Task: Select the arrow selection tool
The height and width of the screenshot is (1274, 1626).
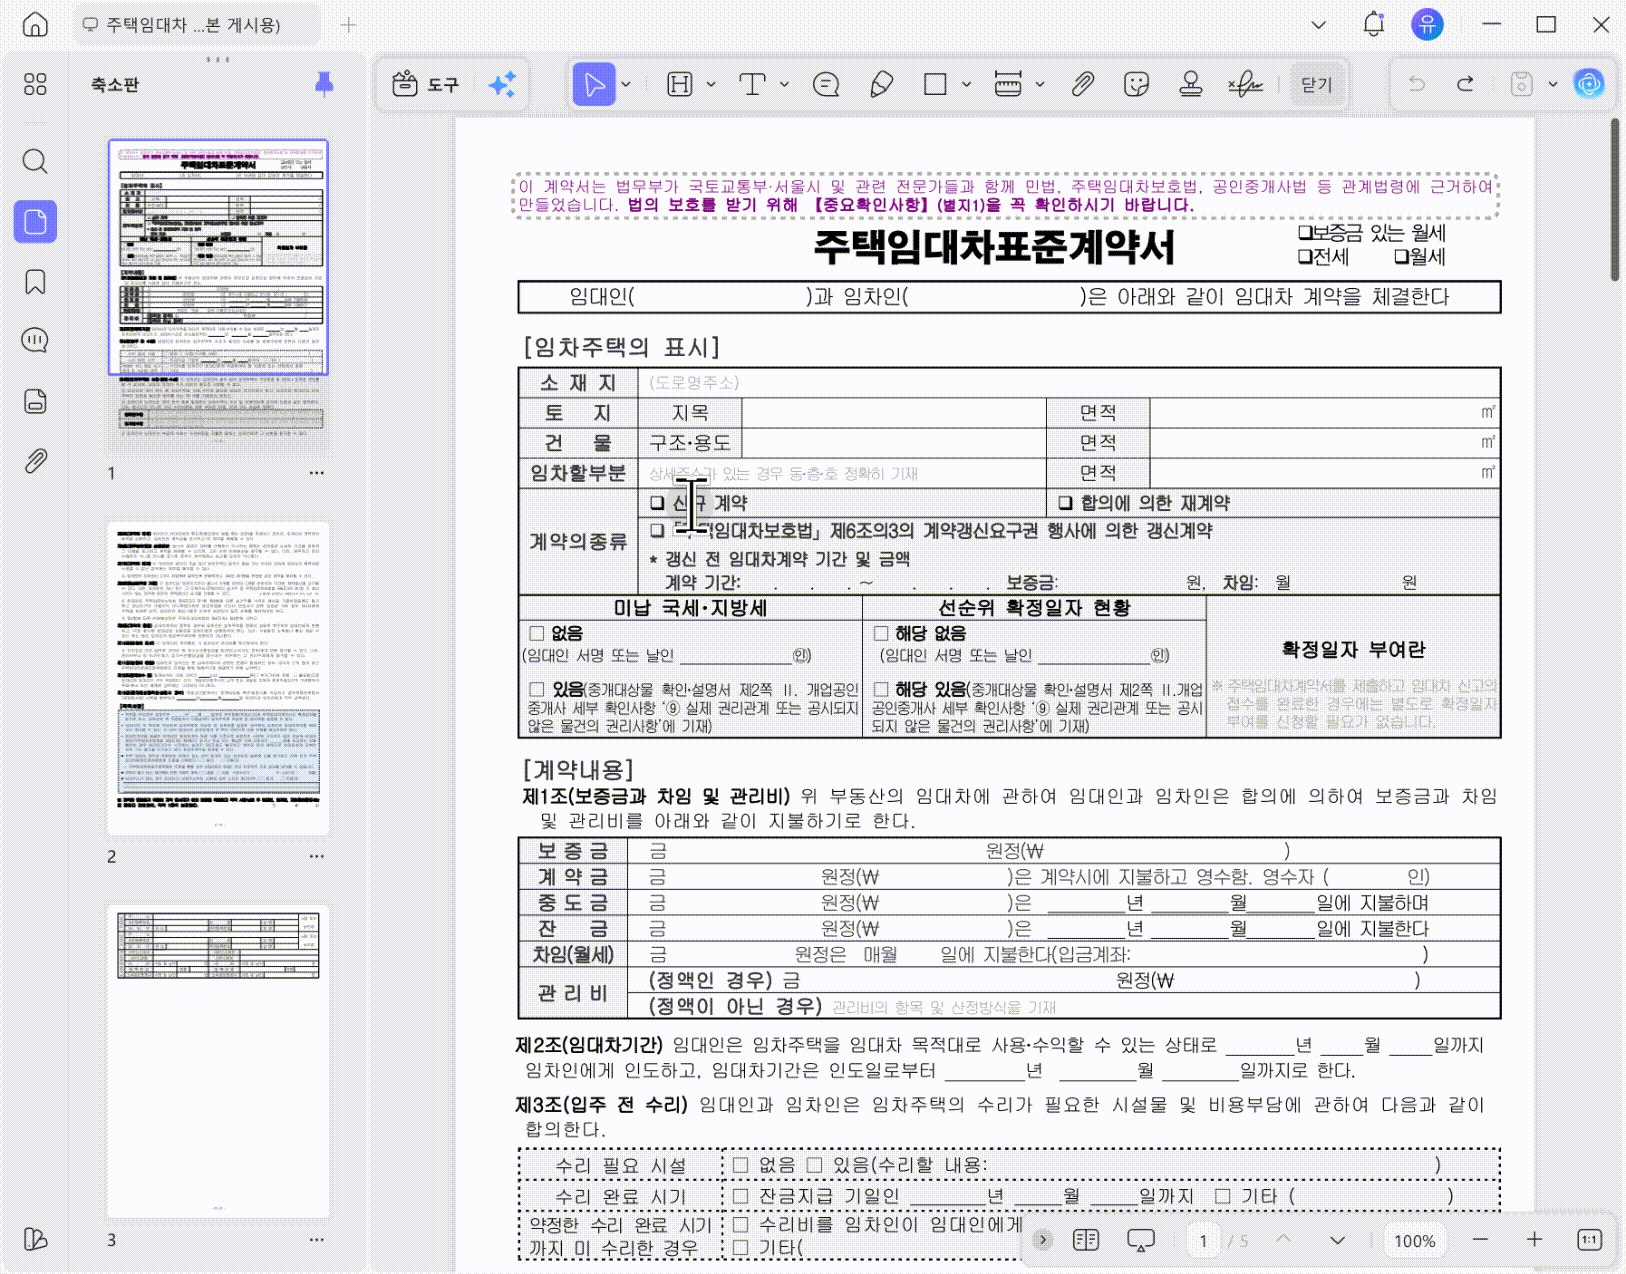Action: point(594,84)
